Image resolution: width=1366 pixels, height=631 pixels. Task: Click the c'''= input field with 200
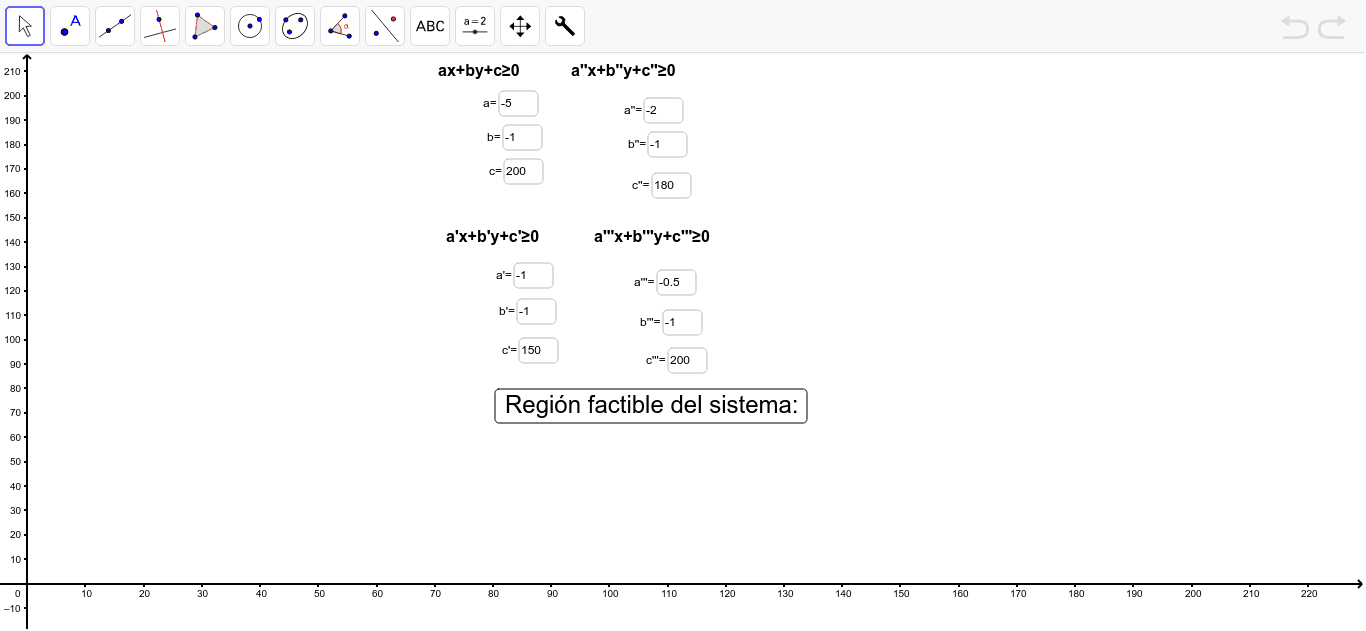688,360
